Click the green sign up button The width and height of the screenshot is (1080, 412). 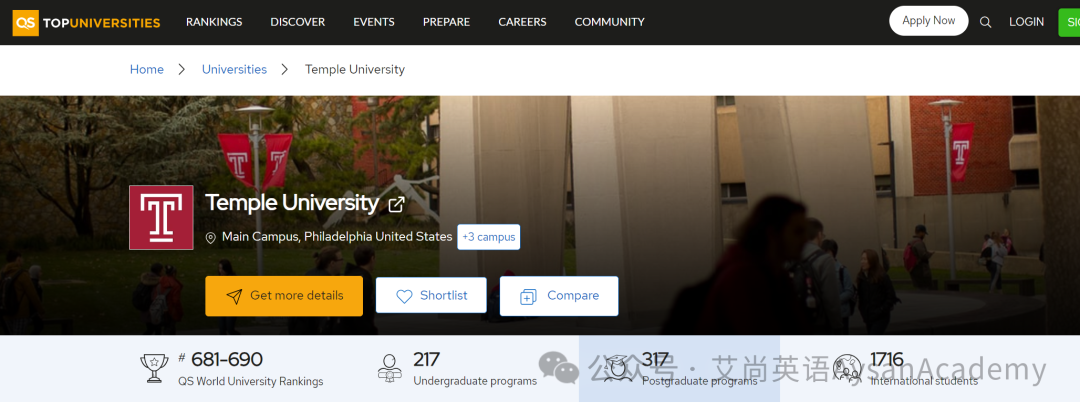click(1069, 22)
